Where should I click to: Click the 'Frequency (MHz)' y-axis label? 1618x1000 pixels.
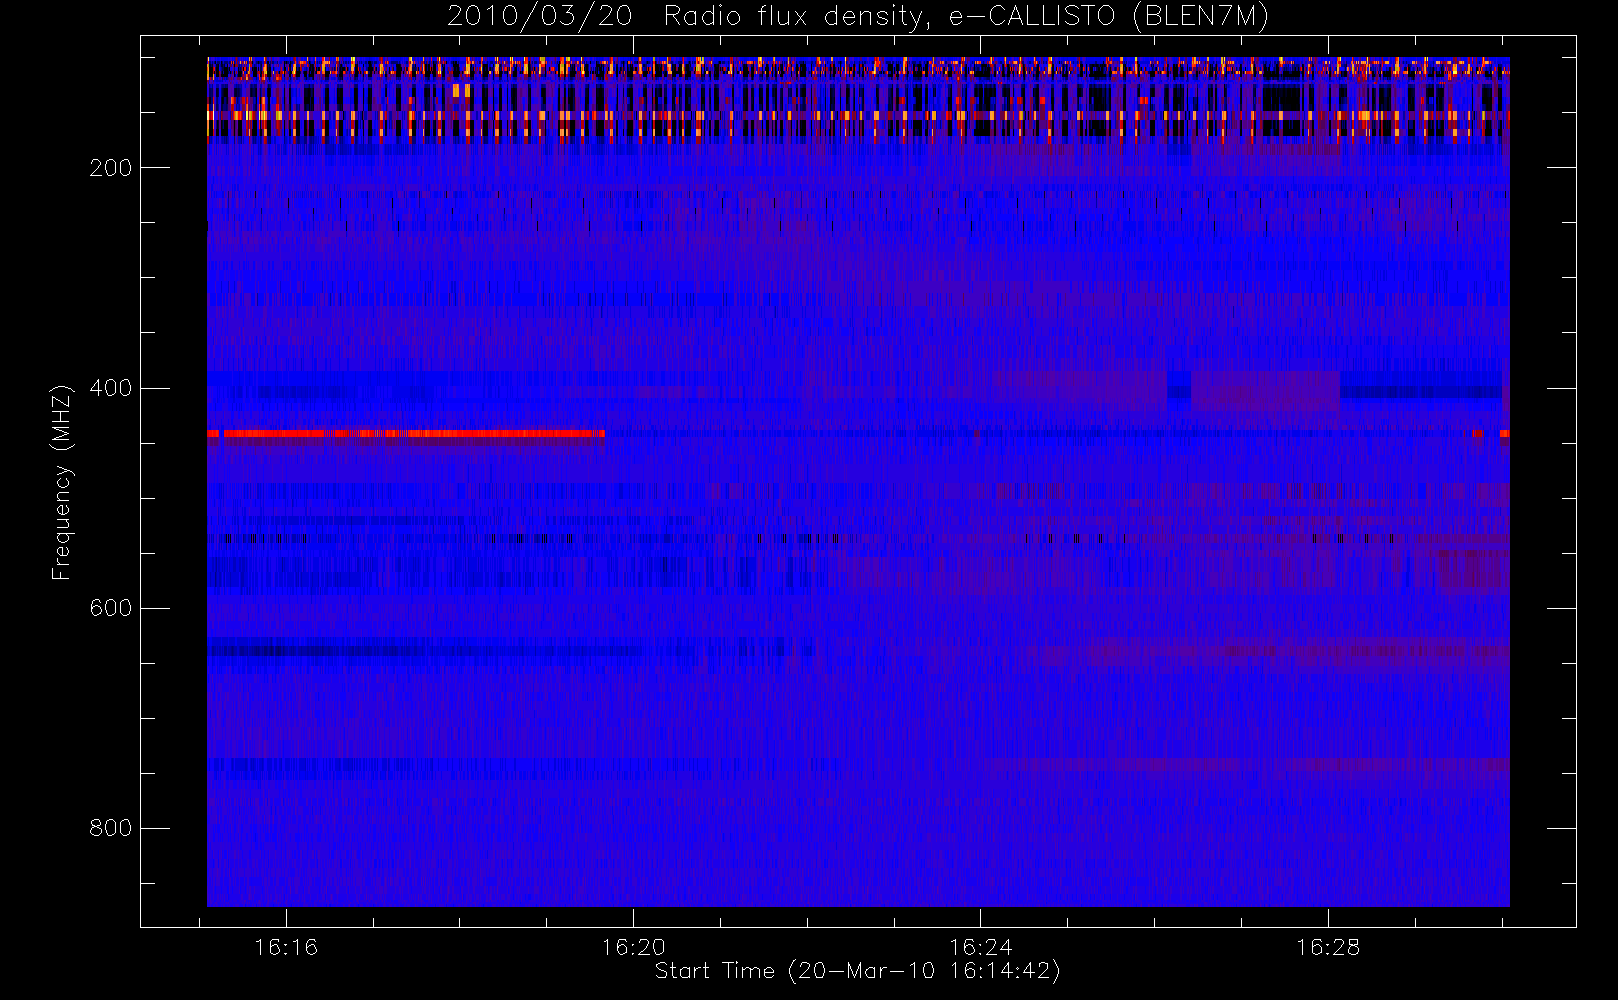click(62, 481)
